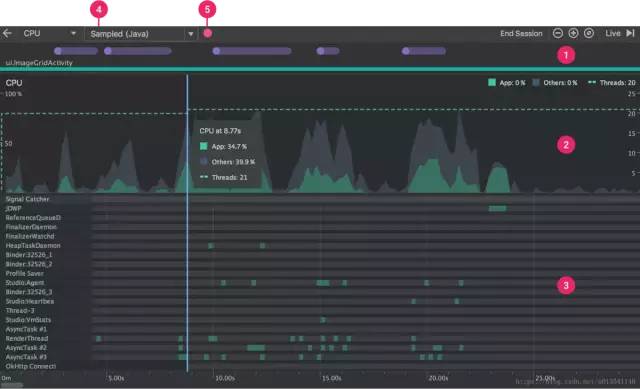The image size is (640, 389).
Task: Select the first purple event bar in timeline
Action: (x=76, y=51)
